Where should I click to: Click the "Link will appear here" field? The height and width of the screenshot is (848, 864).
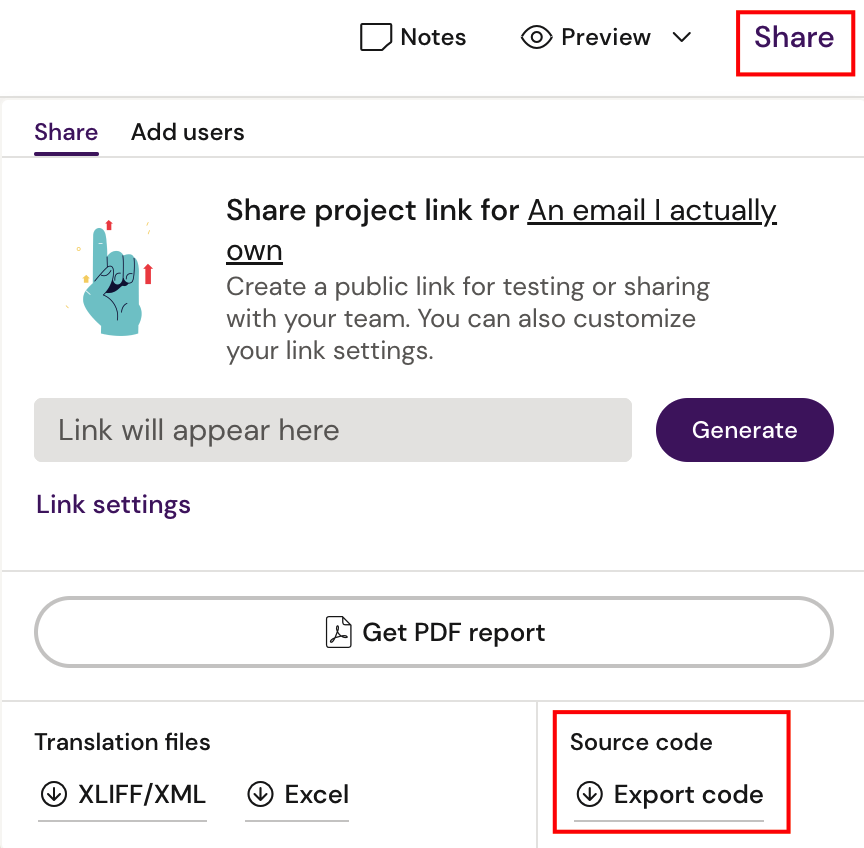tap(332, 431)
